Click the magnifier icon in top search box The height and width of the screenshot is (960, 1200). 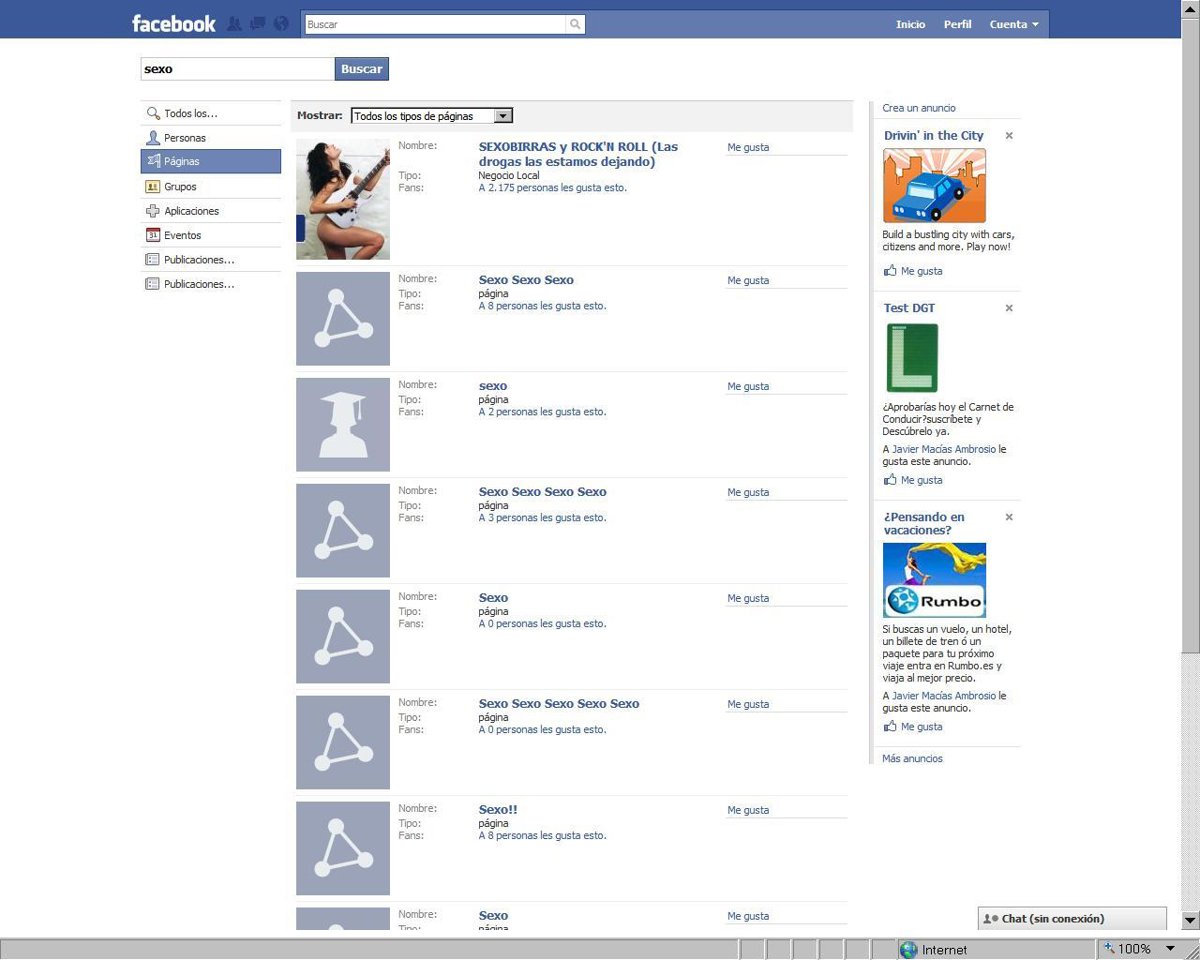click(x=575, y=24)
